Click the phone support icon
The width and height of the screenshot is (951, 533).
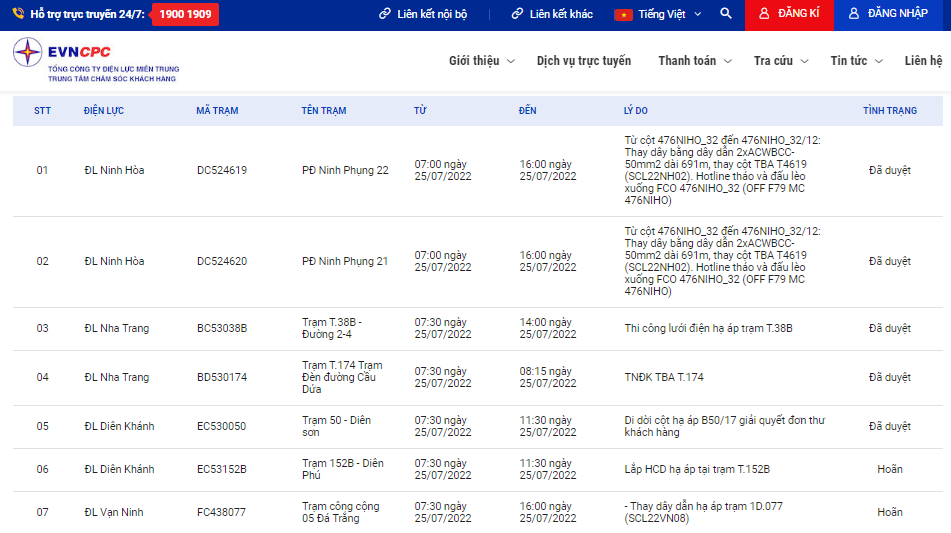18,14
